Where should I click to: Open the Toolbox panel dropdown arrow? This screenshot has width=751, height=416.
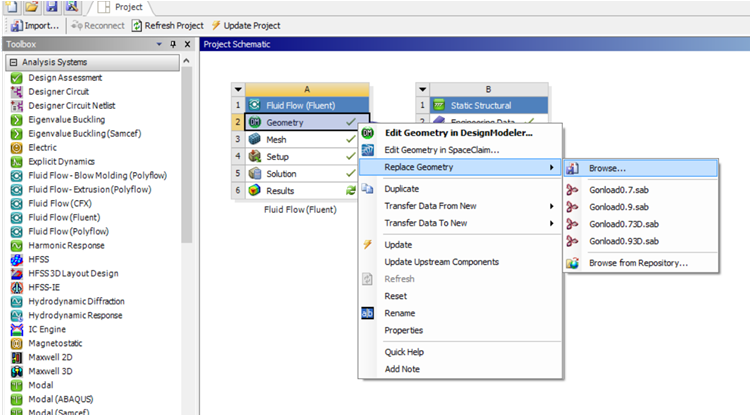pos(159,44)
